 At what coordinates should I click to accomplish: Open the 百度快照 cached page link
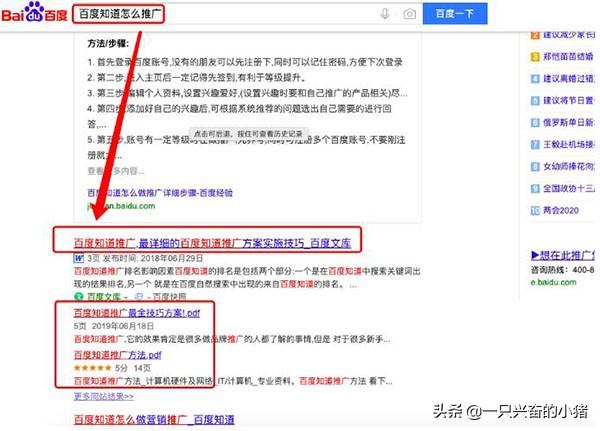169,297
